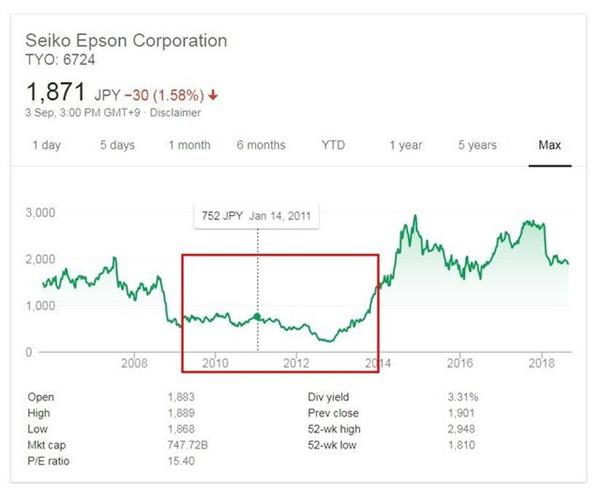Click the Max range tab
The height and width of the screenshot is (496, 600).
point(549,145)
